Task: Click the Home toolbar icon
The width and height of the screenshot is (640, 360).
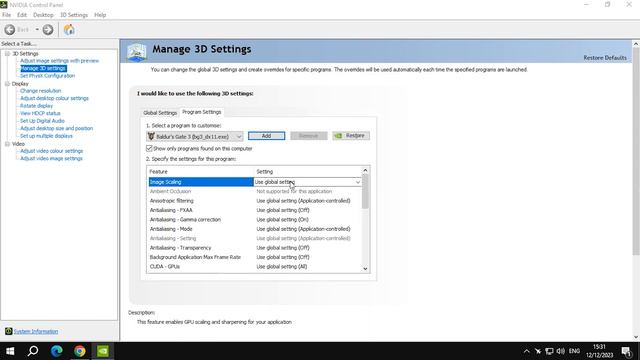Action: 69,30
